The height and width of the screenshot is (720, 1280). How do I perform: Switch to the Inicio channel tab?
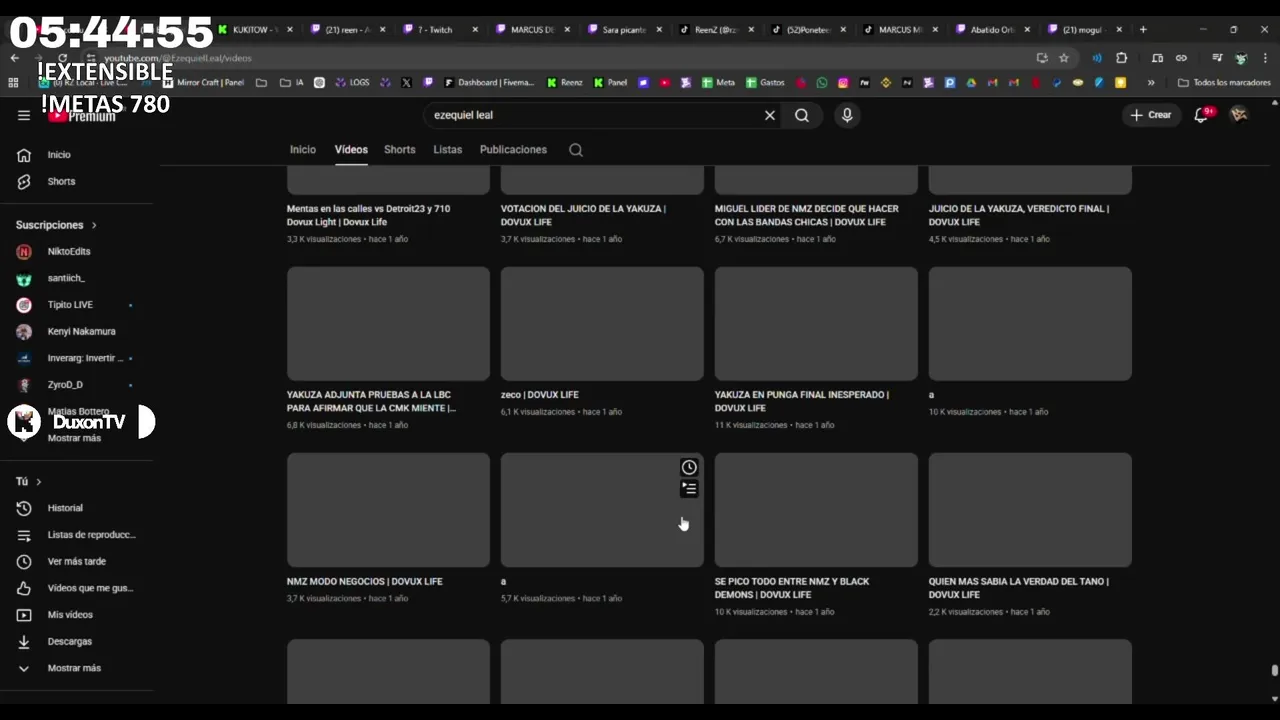pos(303,149)
